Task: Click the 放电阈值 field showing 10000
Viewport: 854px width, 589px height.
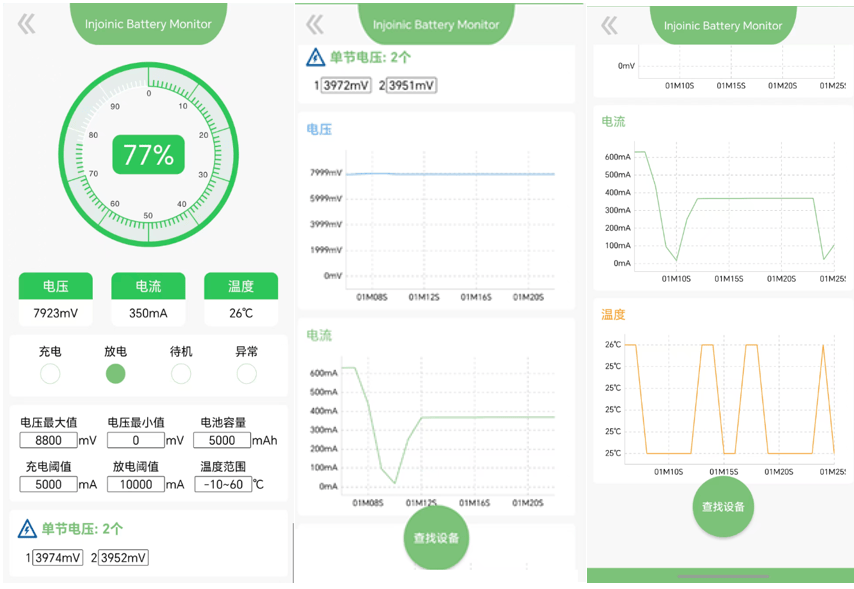Action: point(135,485)
